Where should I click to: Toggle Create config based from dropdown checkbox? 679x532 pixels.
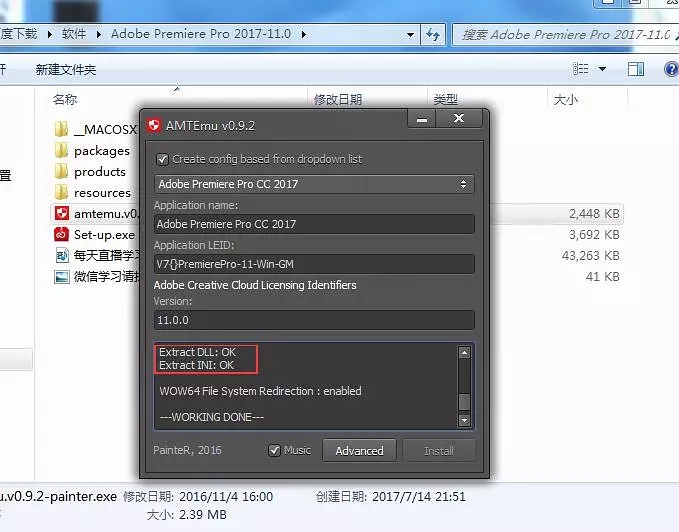(x=162, y=159)
